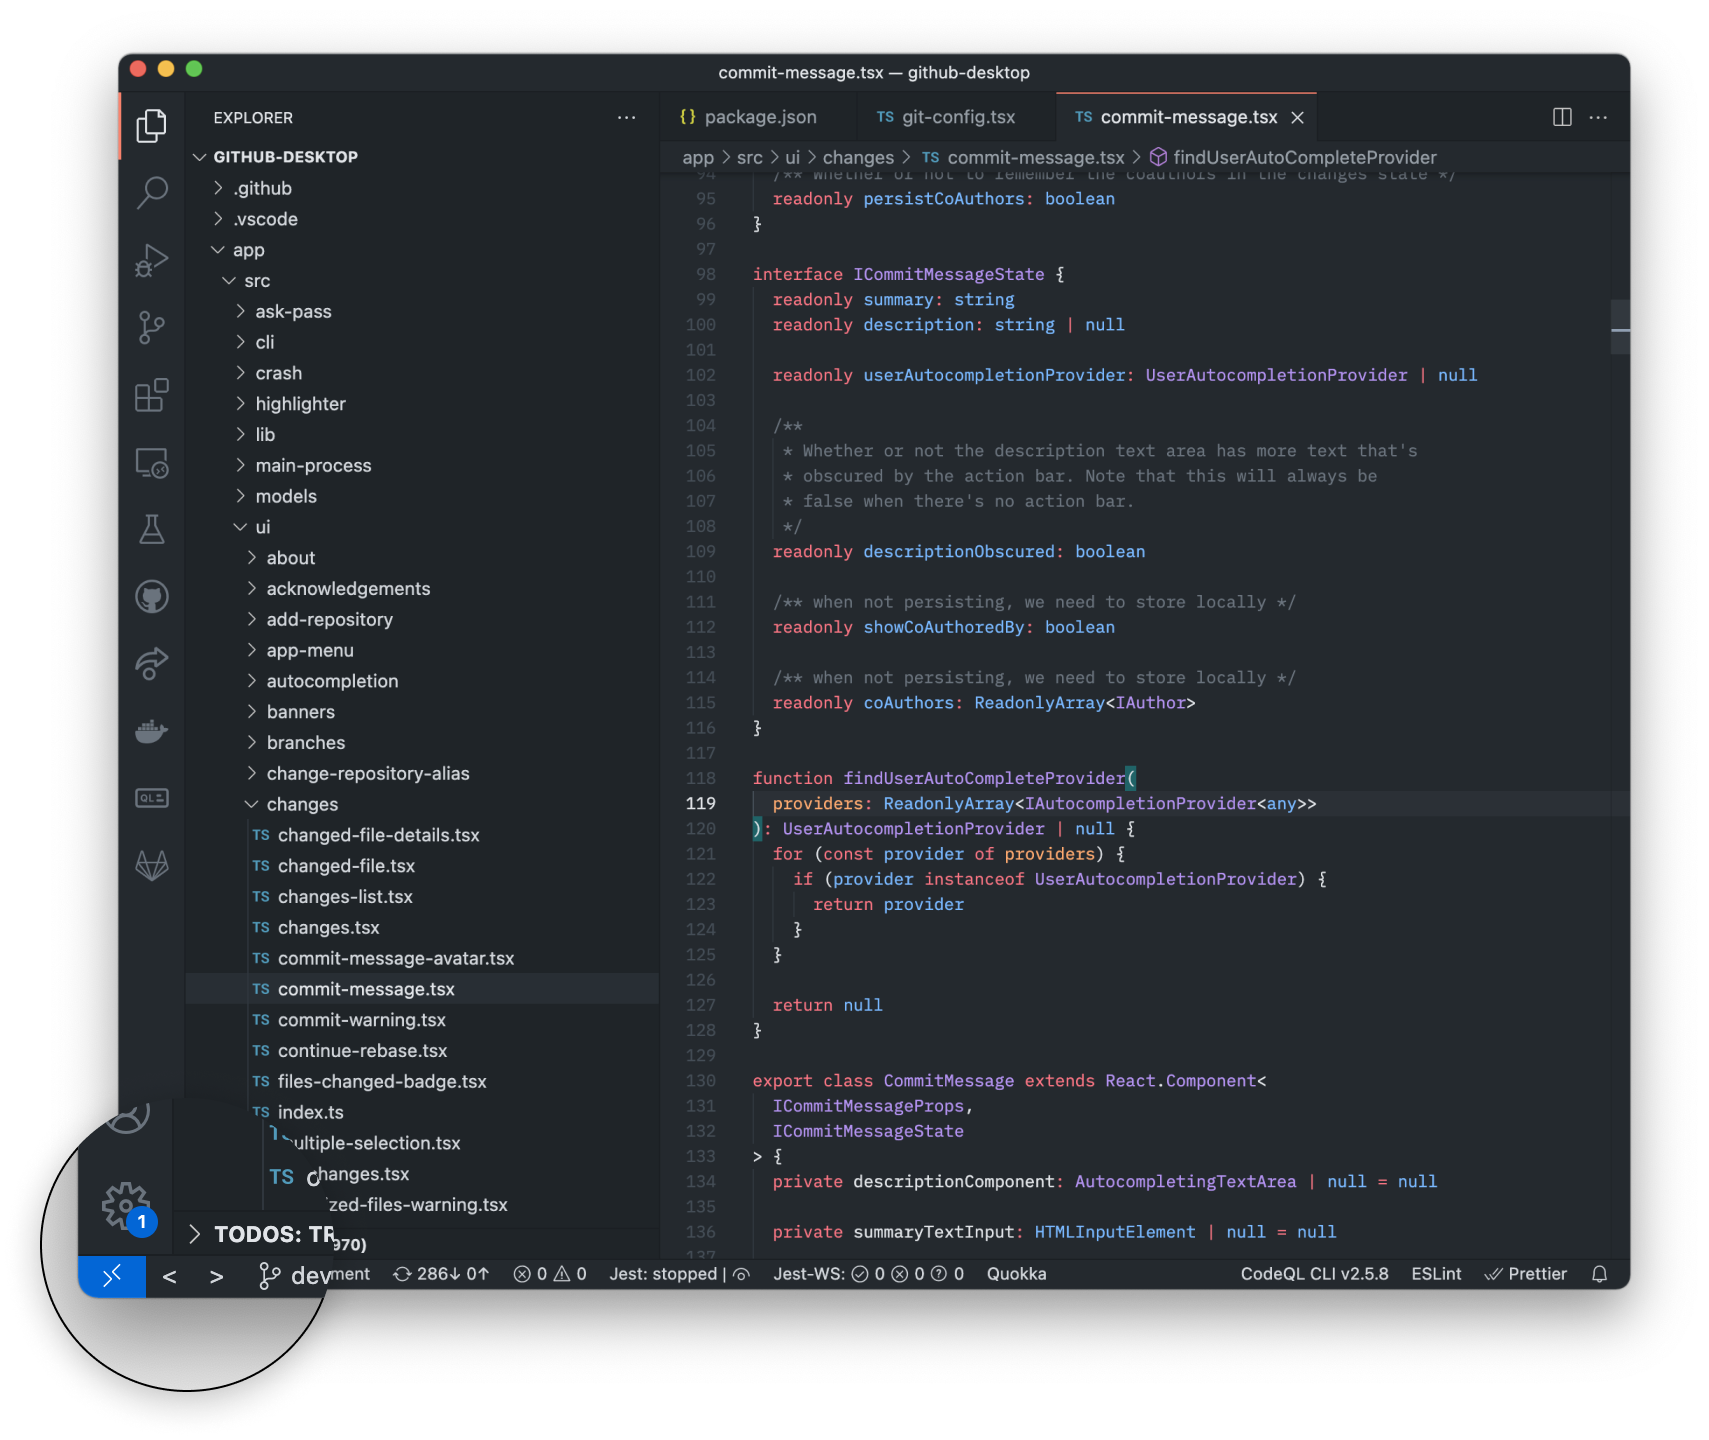
Task: Click the minimap scrollbar slider
Action: click(x=1620, y=327)
